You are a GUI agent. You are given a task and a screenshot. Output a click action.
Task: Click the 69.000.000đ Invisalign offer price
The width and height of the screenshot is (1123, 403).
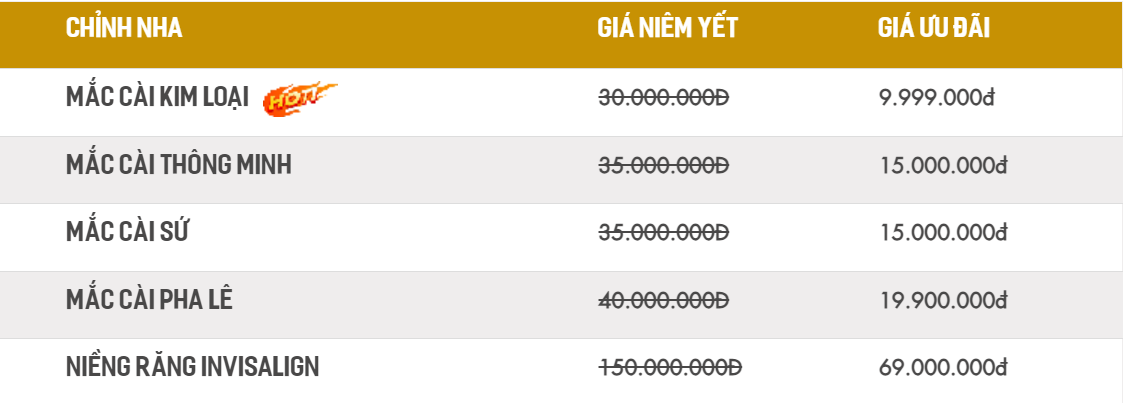[x=942, y=367]
